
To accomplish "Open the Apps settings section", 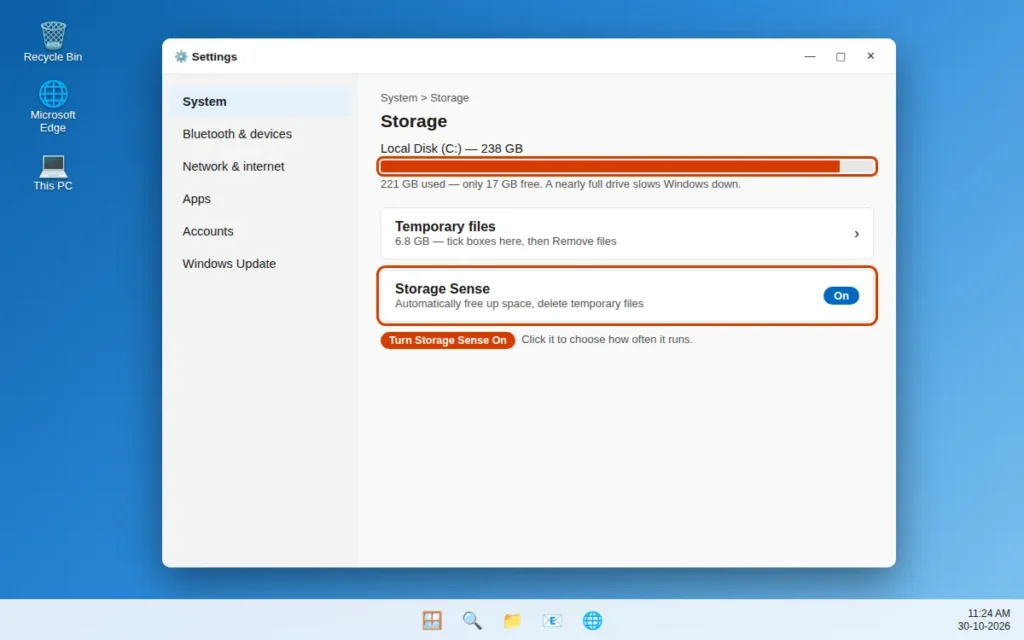I will tap(260, 199).
